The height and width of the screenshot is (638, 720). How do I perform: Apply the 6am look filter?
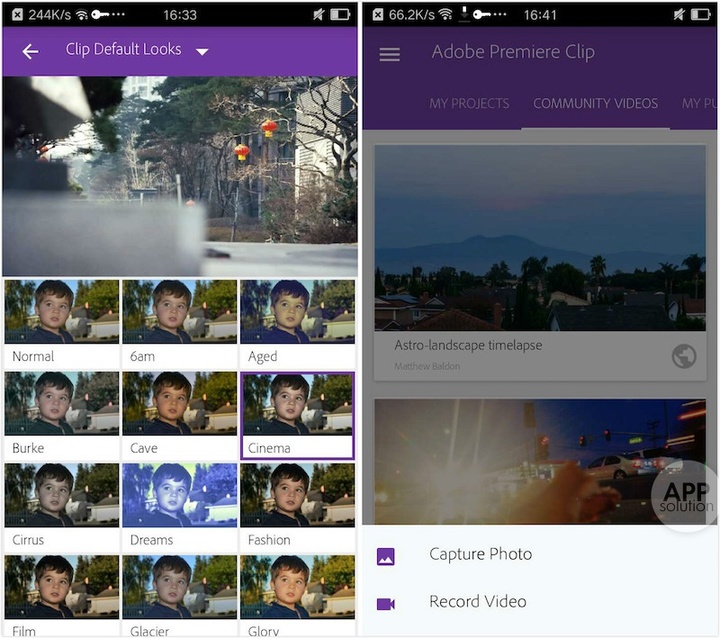click(179, 322)
